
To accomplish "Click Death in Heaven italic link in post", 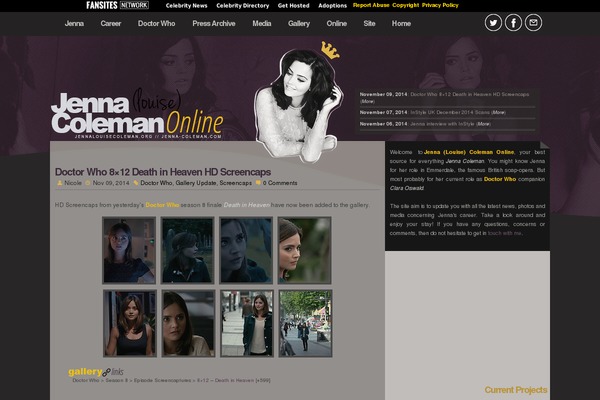I will (246, 205).
